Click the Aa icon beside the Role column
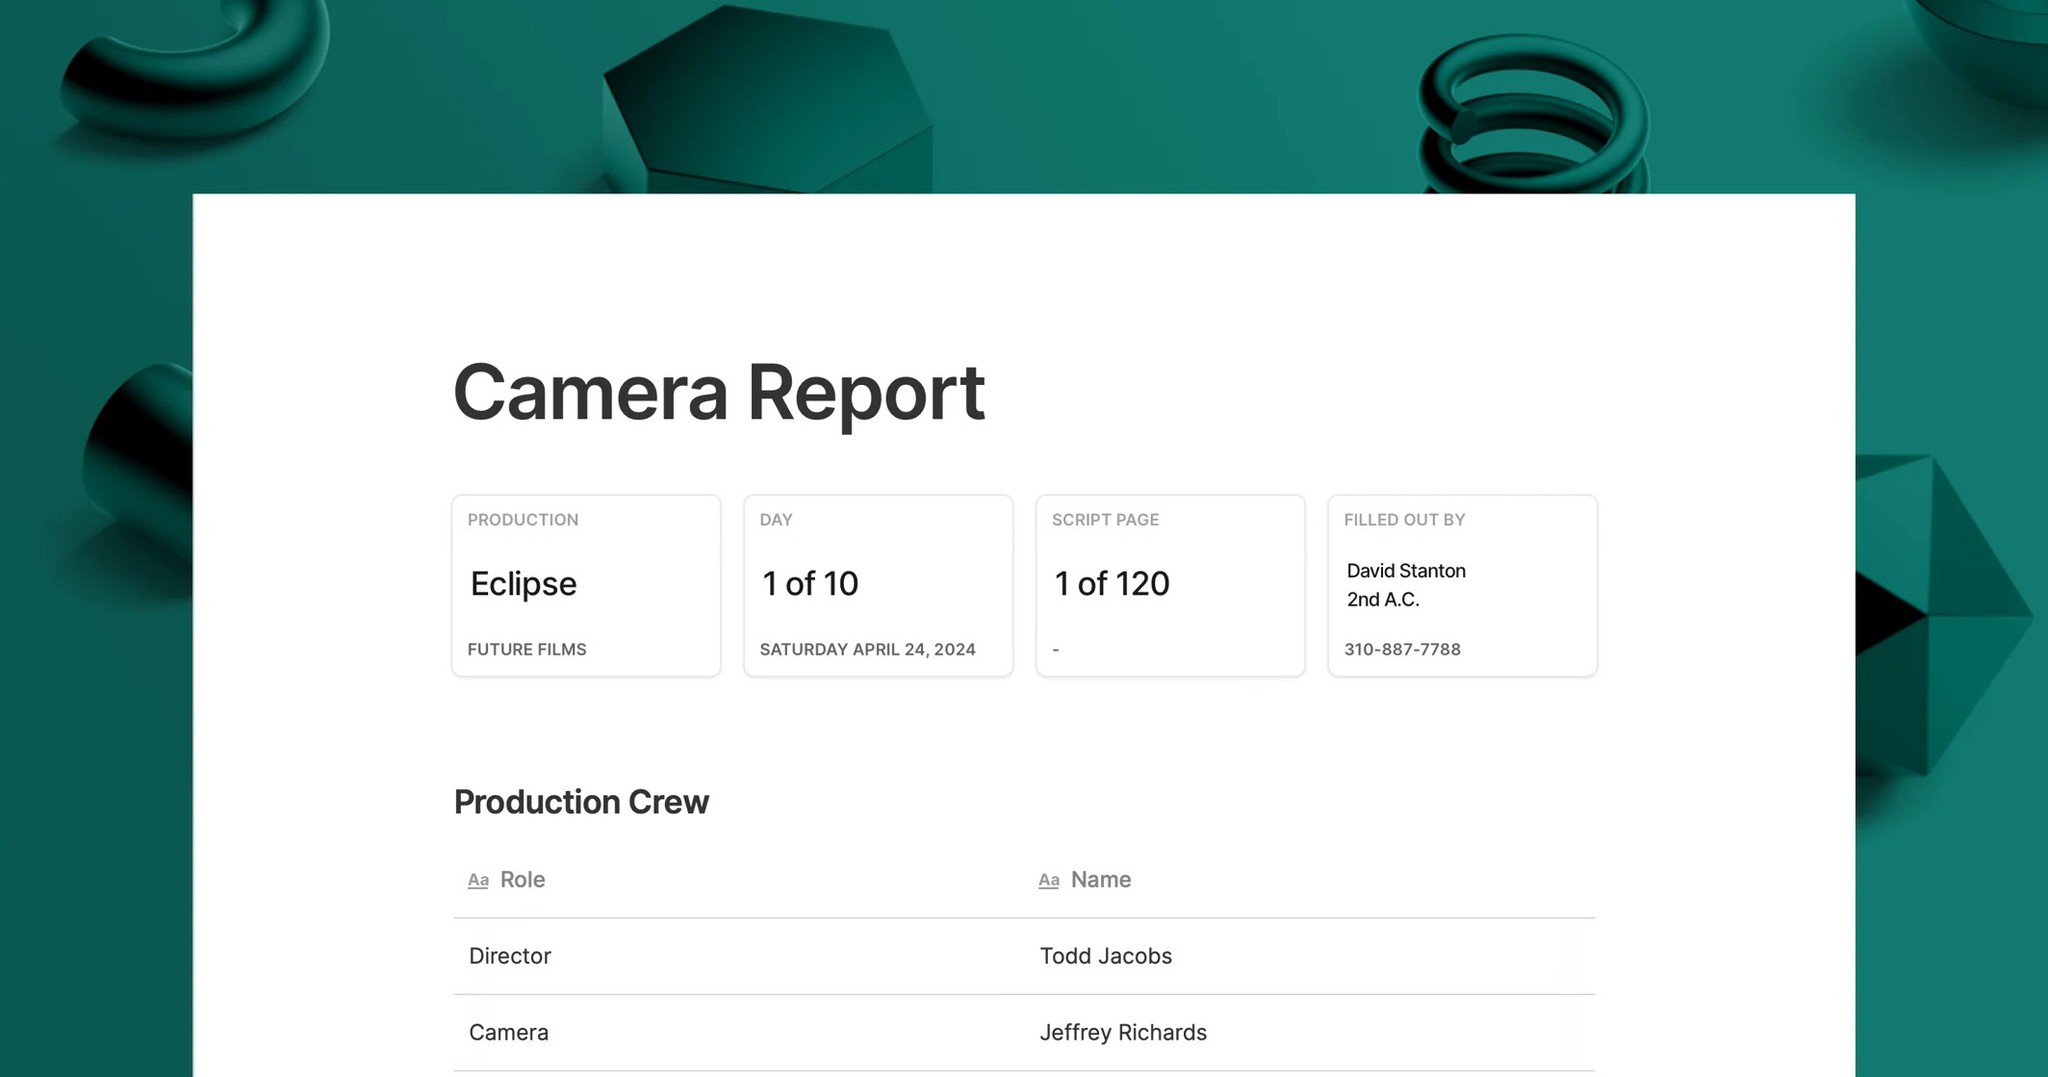Image resolution: width=2048 pixels, height=1077 pixels. coord(478,880)
